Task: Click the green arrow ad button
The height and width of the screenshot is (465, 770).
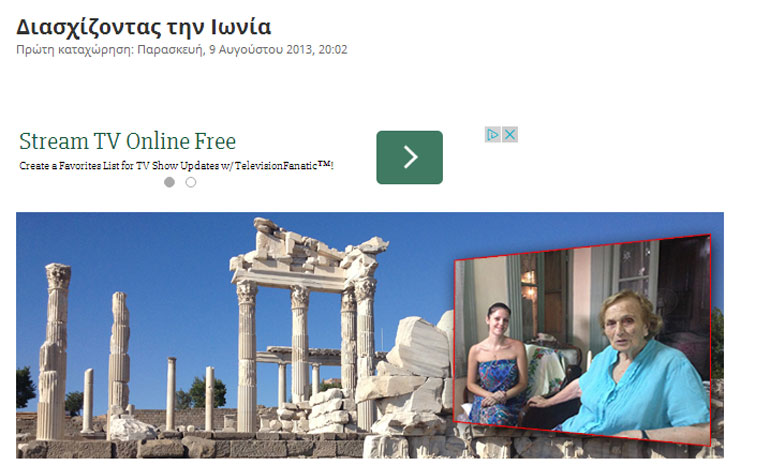Action: pos(410,158)
